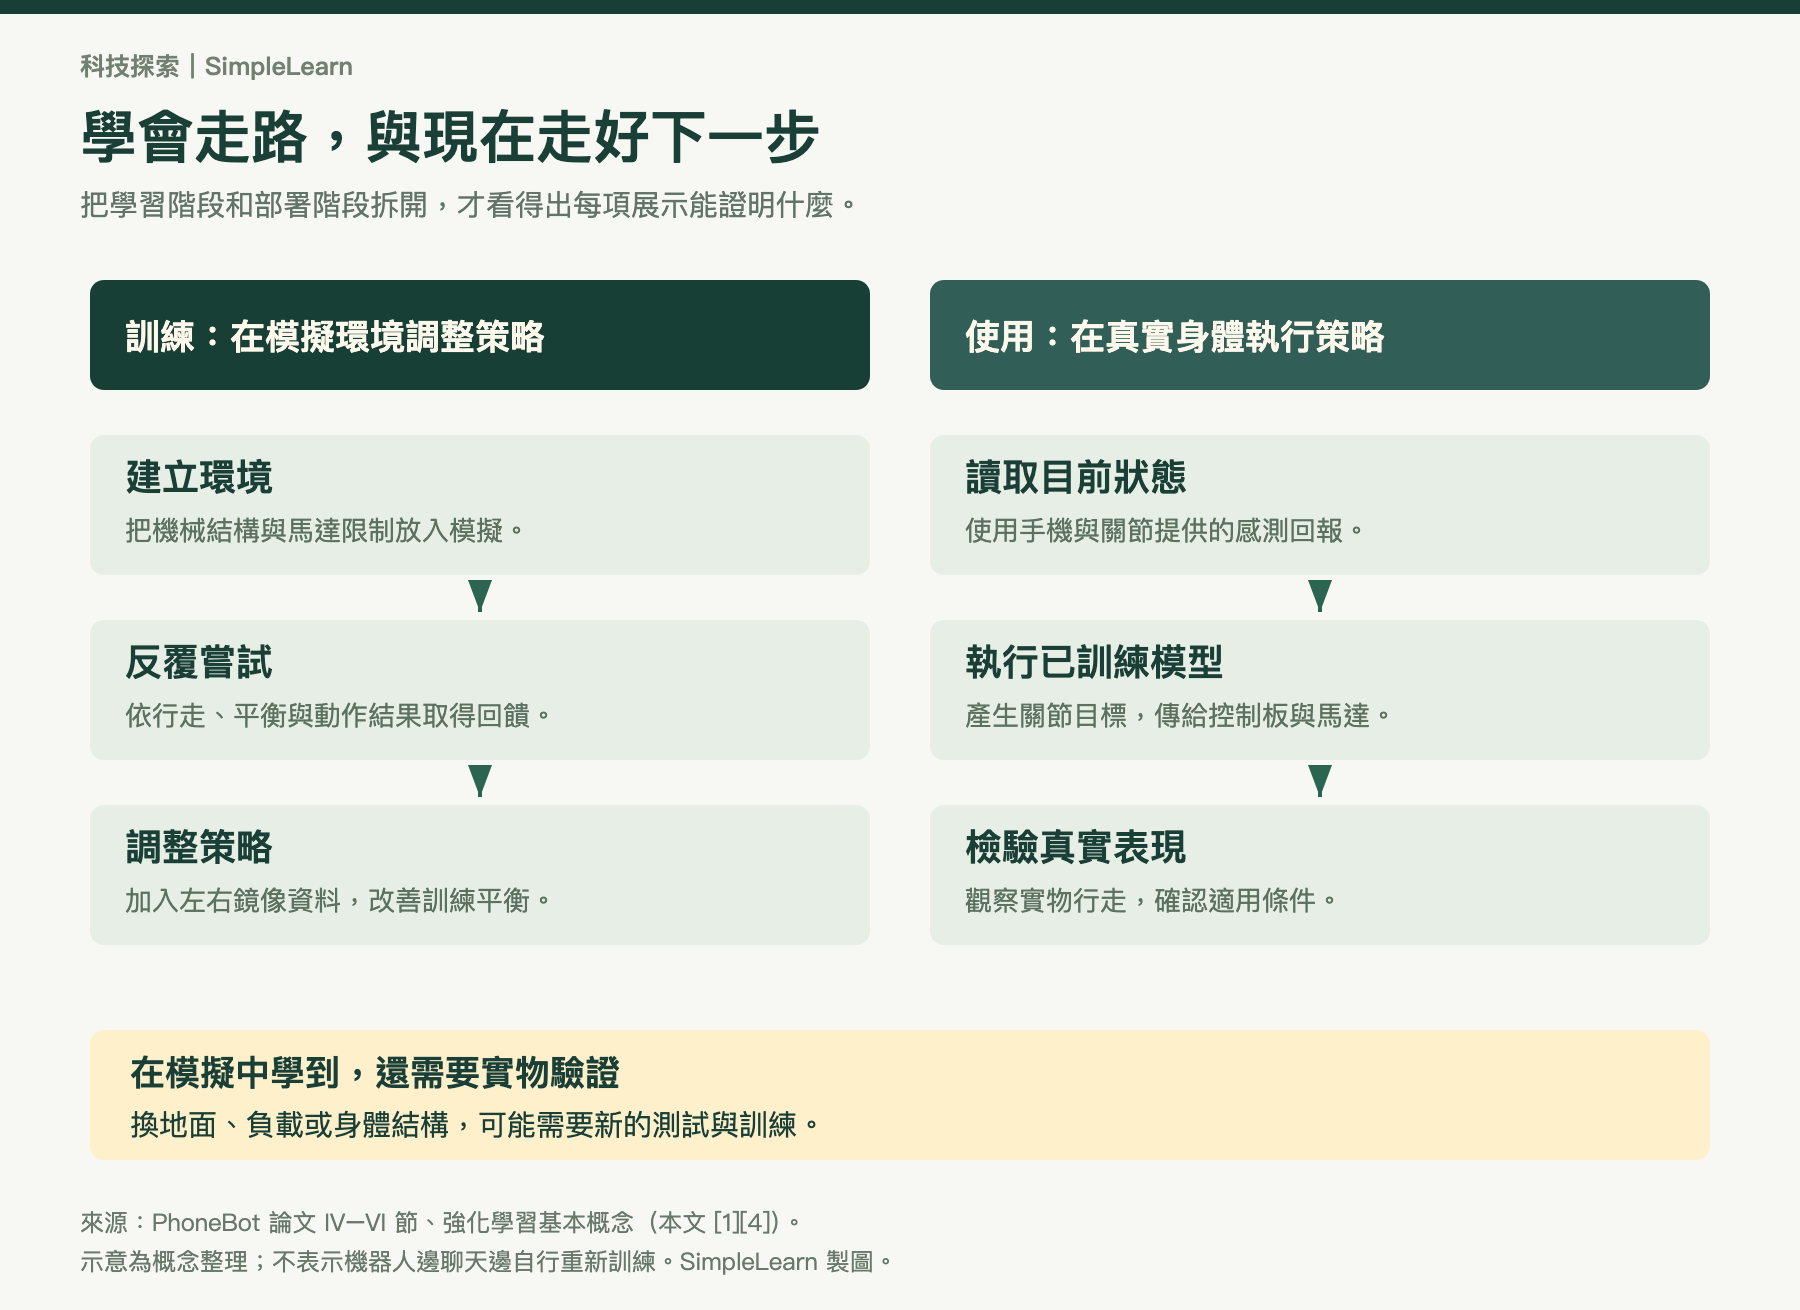Click the 科技探索｜SimpleLearn header label

tap(216, 67)
